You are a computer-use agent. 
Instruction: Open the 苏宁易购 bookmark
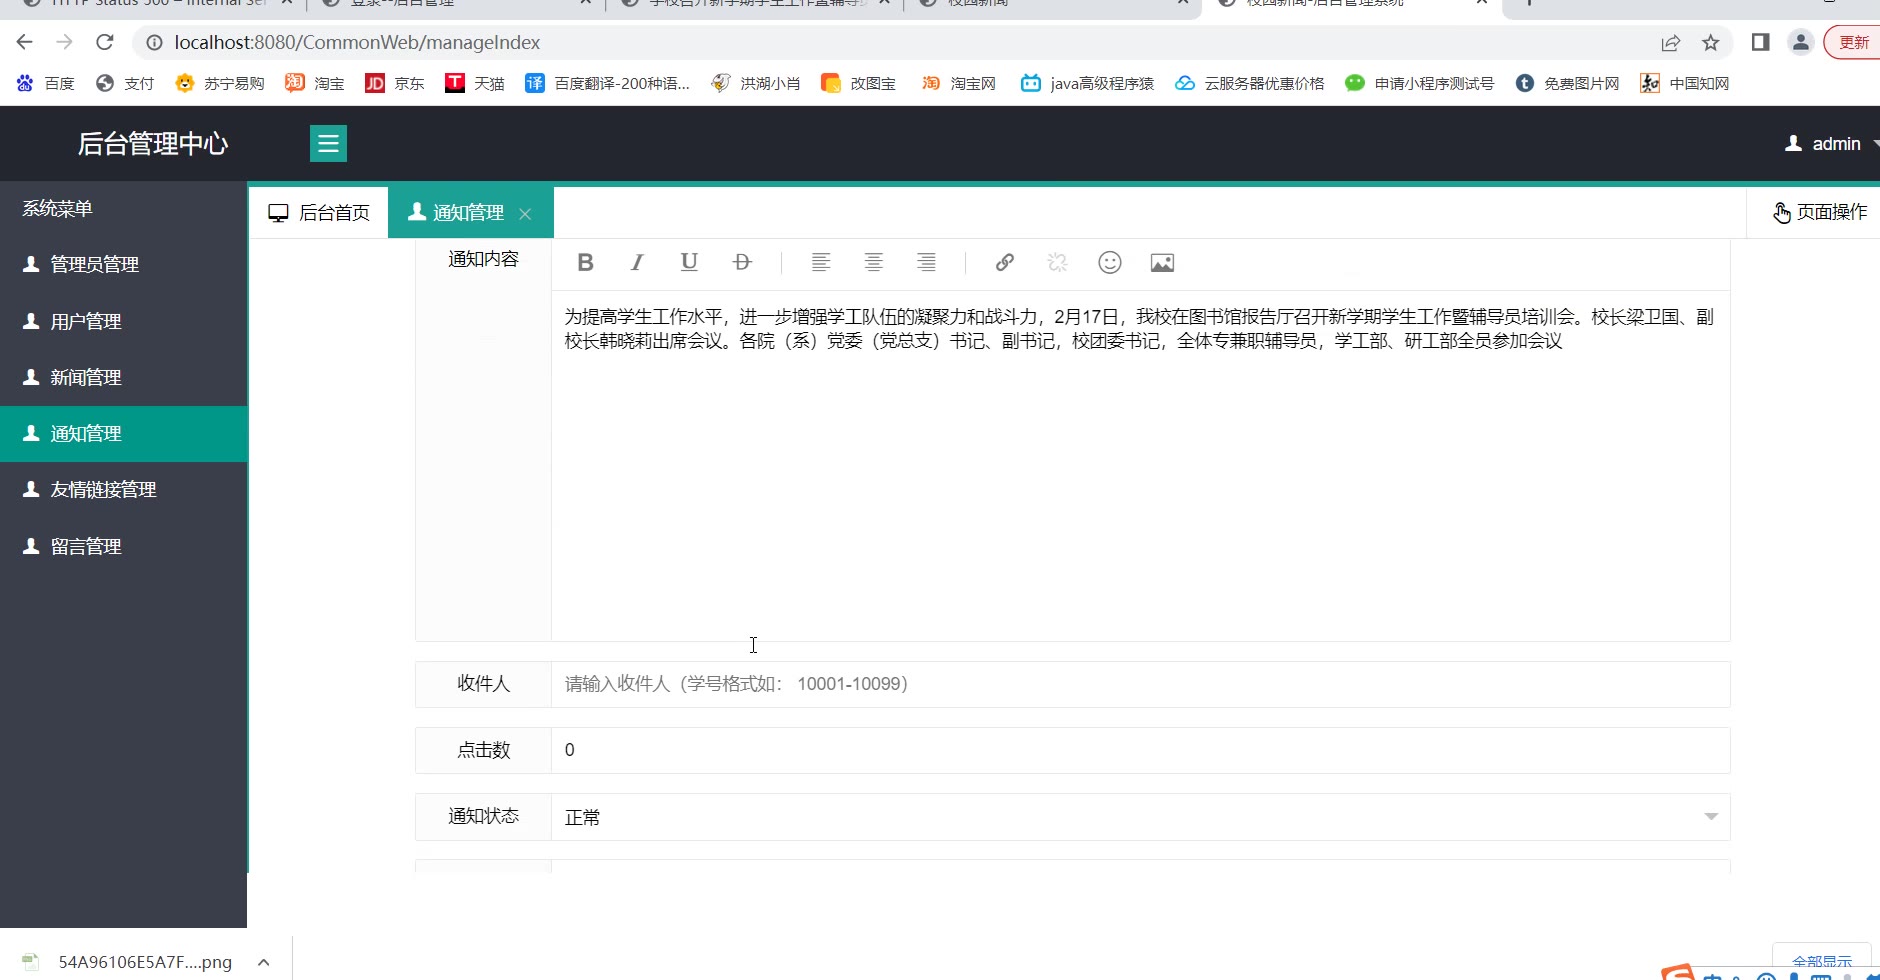click(220, 83)
